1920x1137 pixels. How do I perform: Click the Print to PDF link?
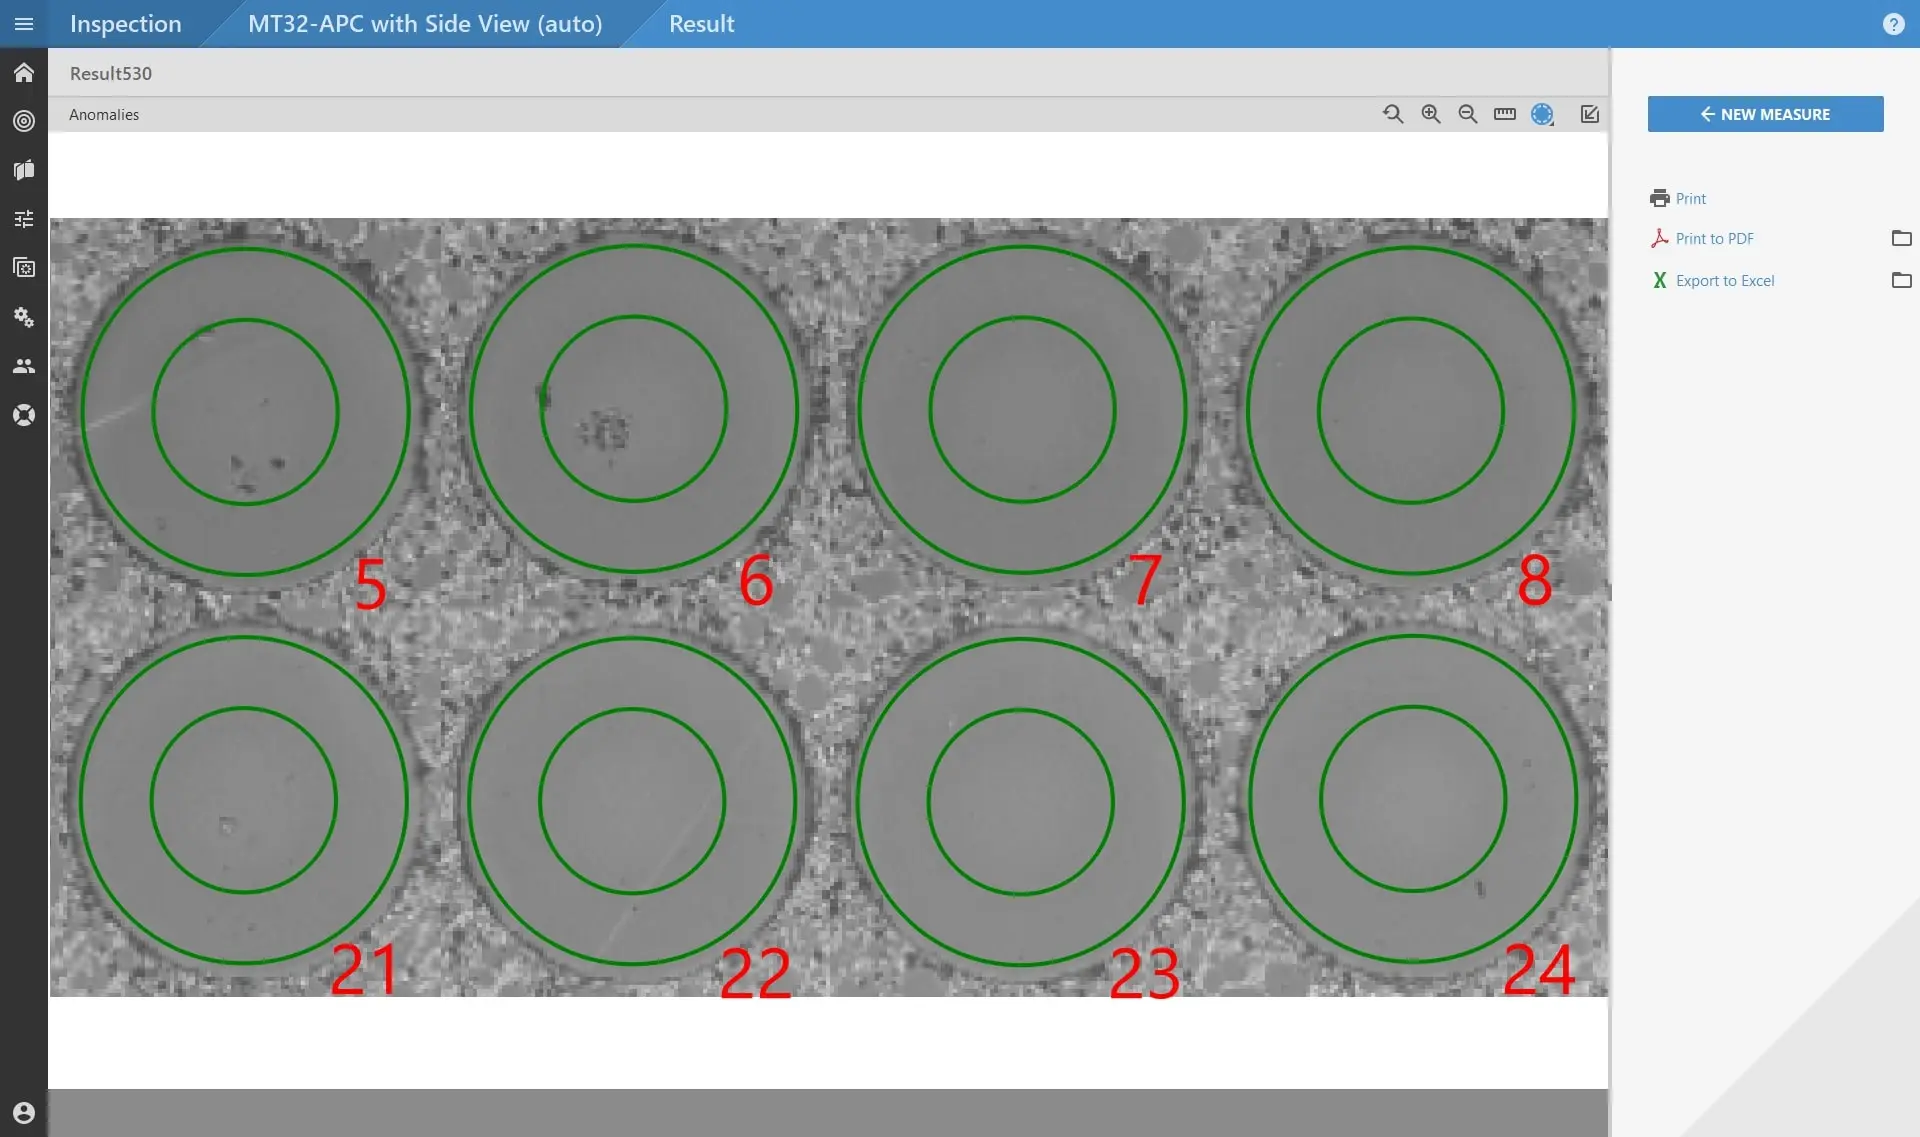pyautogui.click(x=1714, y=238)
